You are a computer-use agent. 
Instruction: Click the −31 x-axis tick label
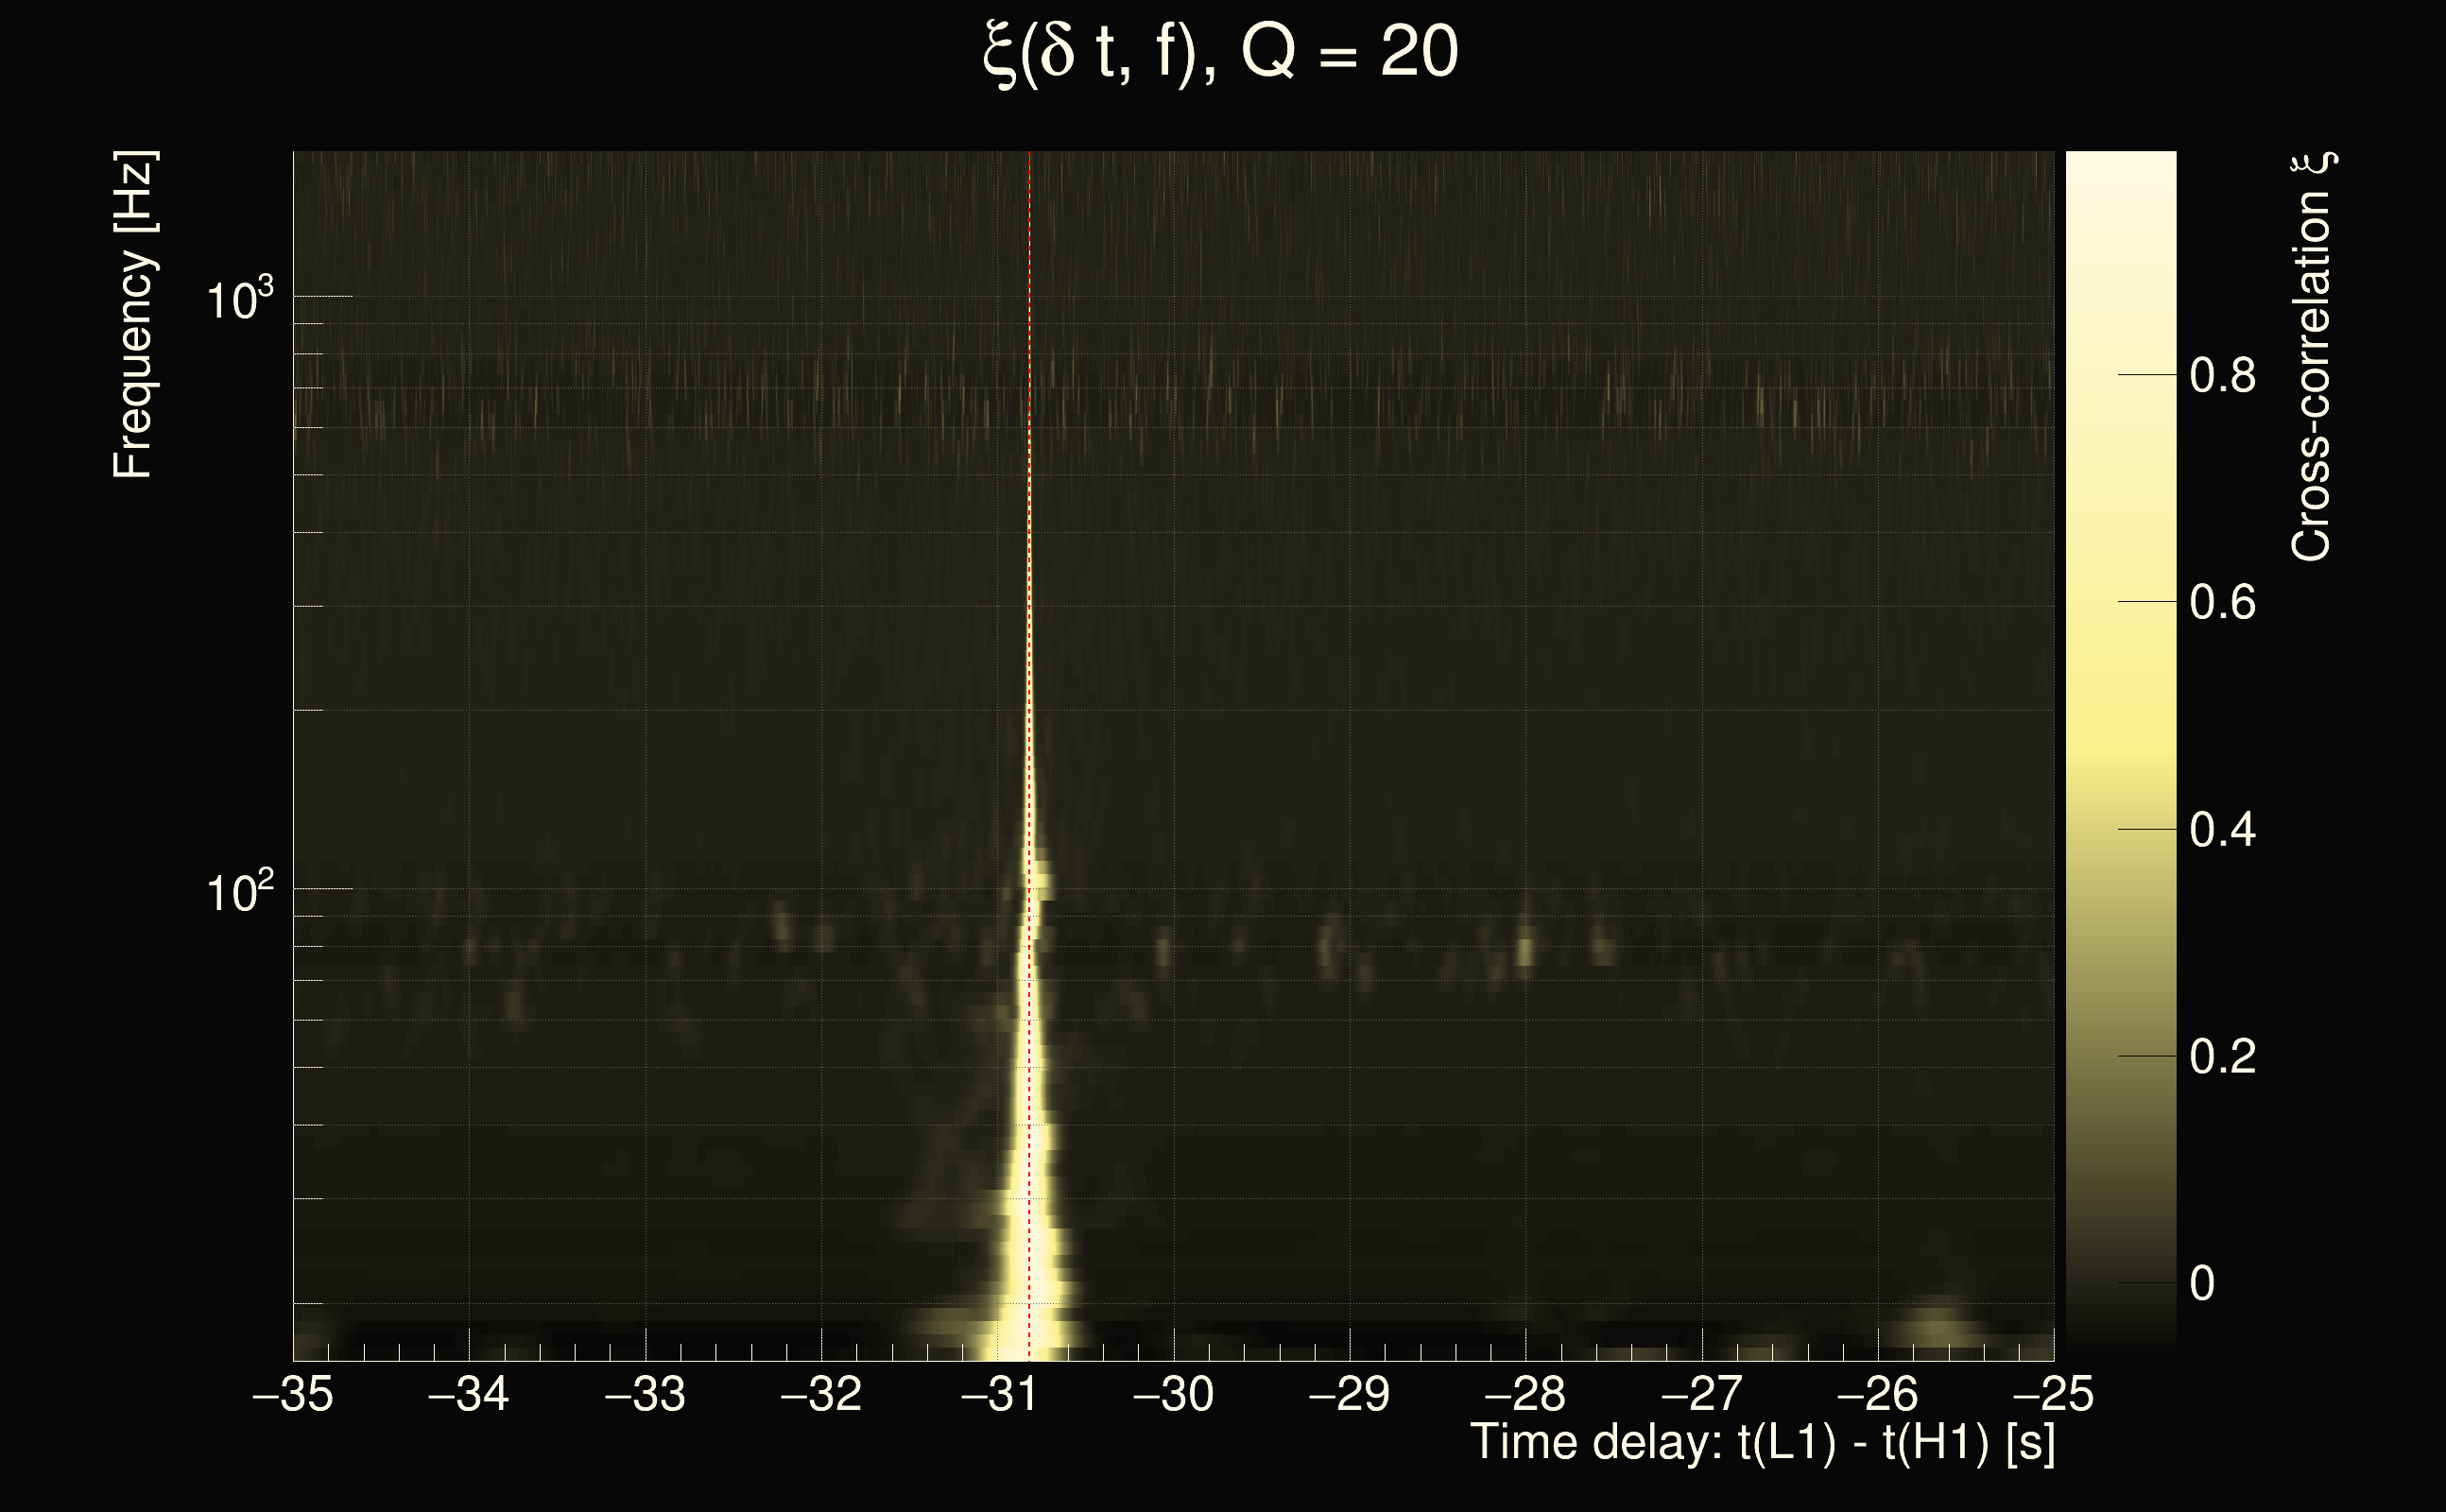(x=998, y=1394)
